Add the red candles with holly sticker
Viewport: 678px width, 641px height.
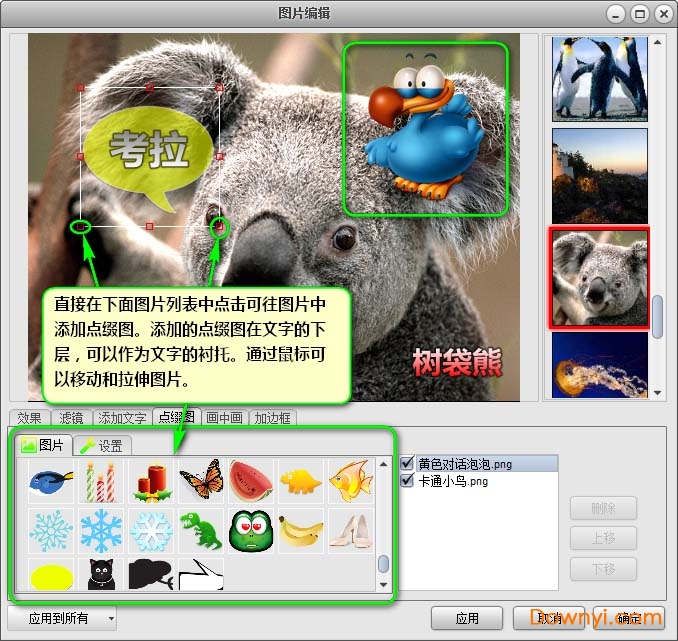coord(150,481)
